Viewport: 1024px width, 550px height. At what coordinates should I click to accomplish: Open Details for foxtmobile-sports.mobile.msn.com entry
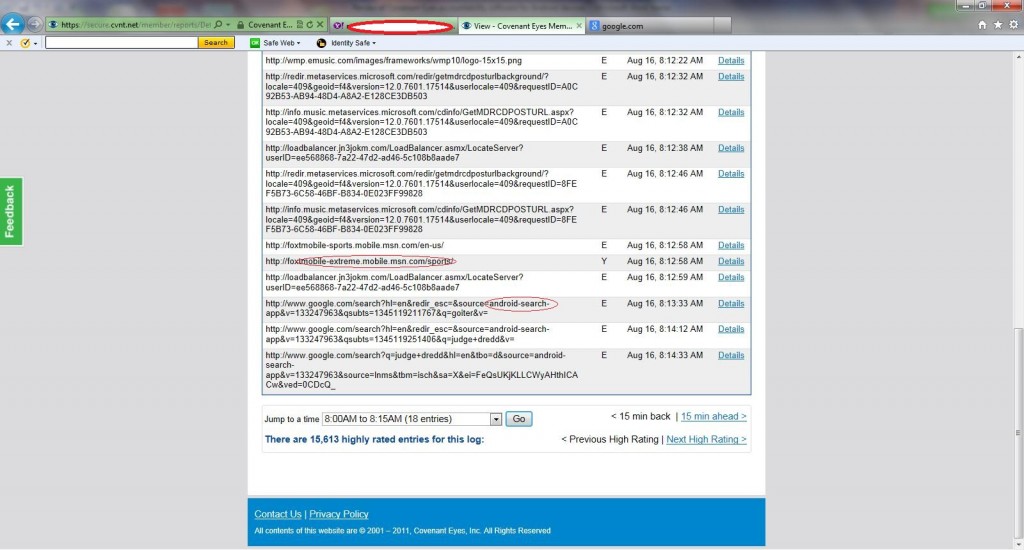tap(731, 246)
